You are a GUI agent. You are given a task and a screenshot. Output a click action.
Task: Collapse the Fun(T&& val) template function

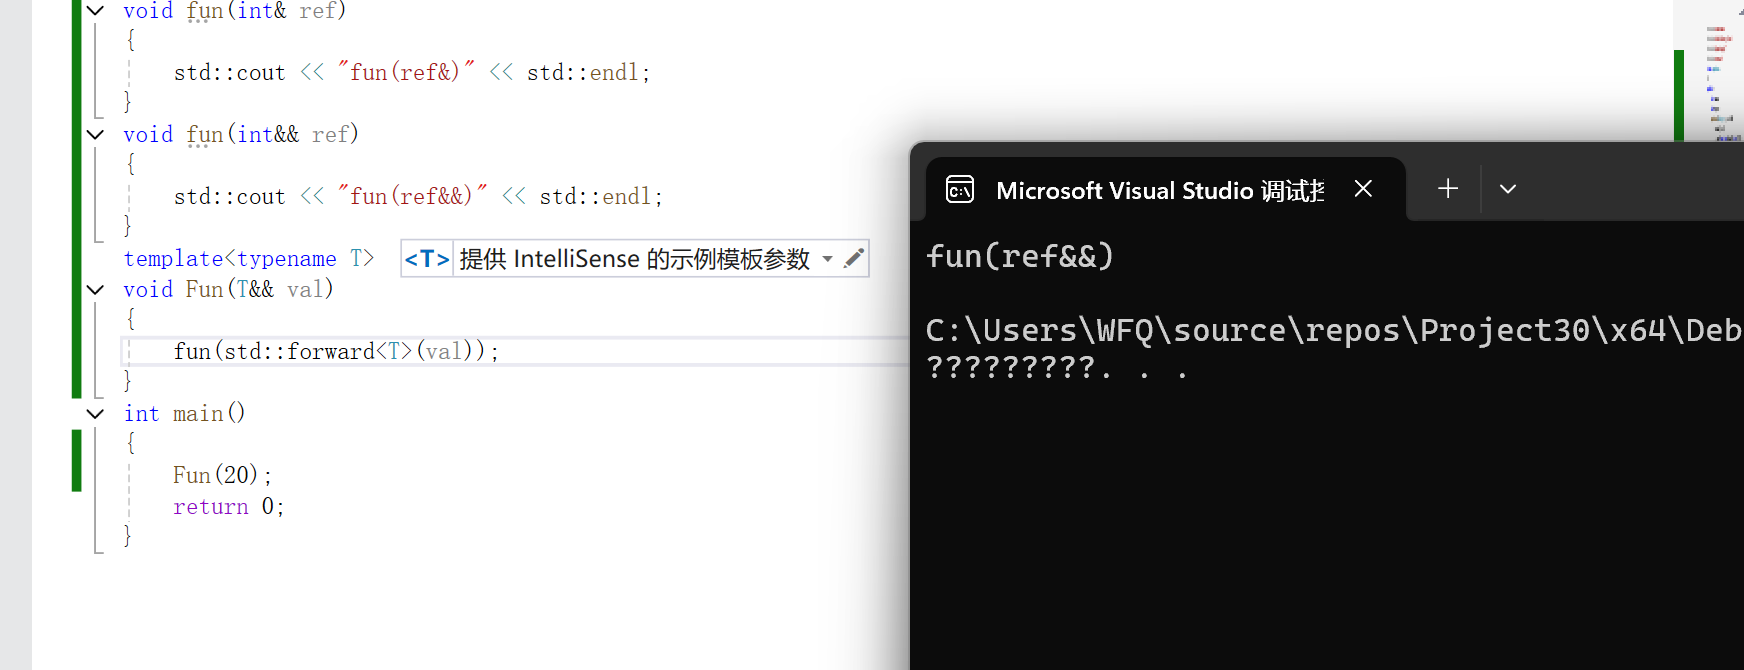[95, 290]
